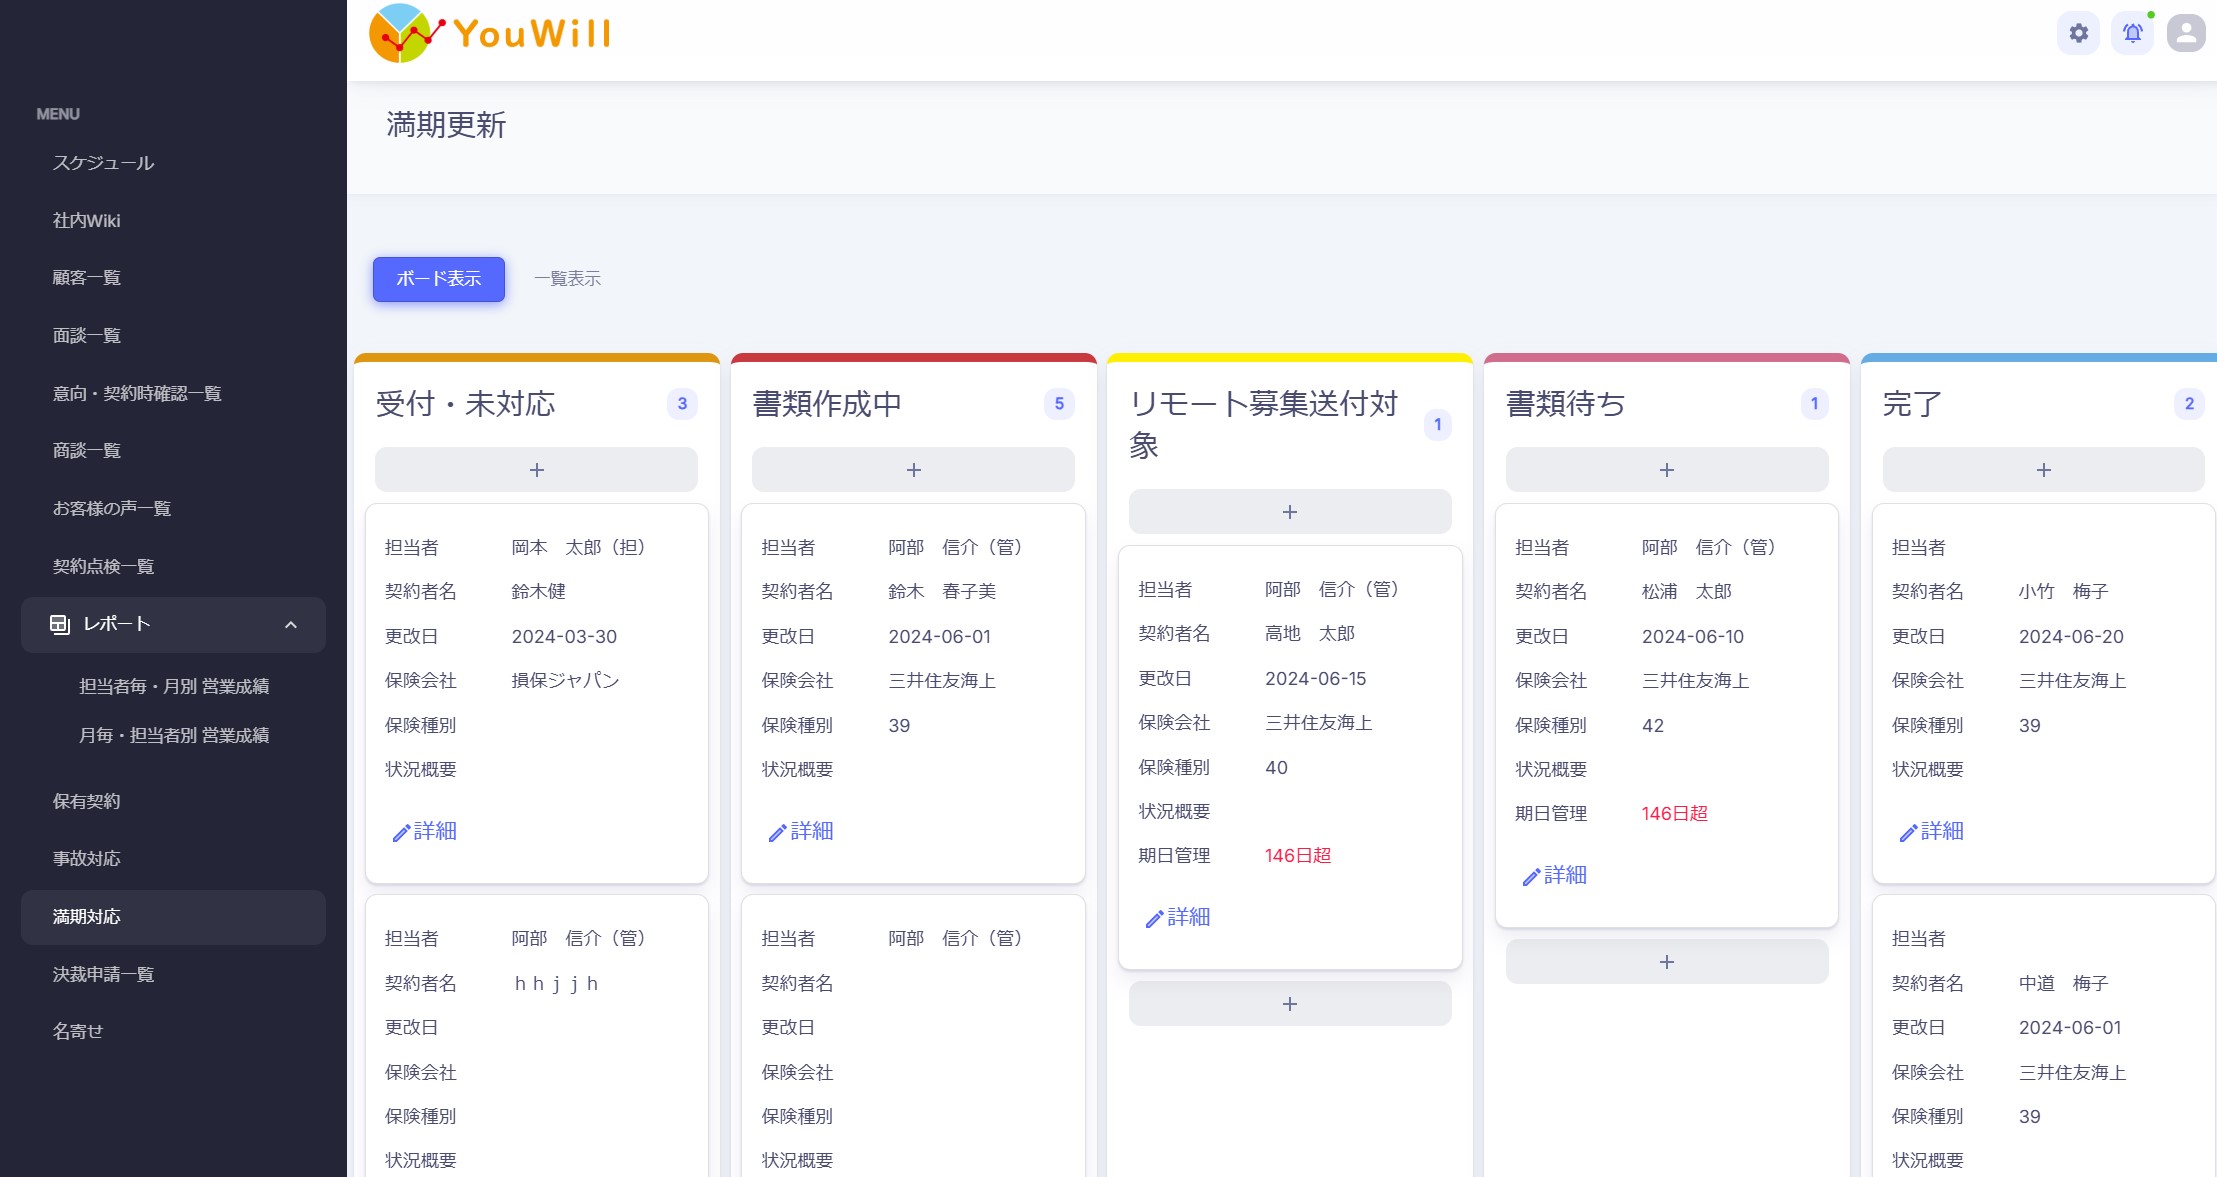Add a card at top of 書類待ち
The height and width of the screenshot is (1177, 2217).
tap(1667, 469)
